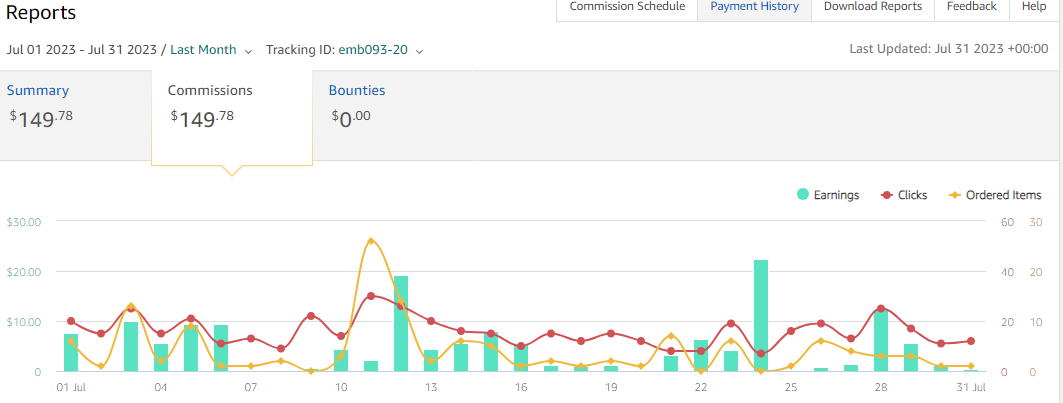
Task: Click the earnings bar on Jul 12
Action: coord(401,323)
